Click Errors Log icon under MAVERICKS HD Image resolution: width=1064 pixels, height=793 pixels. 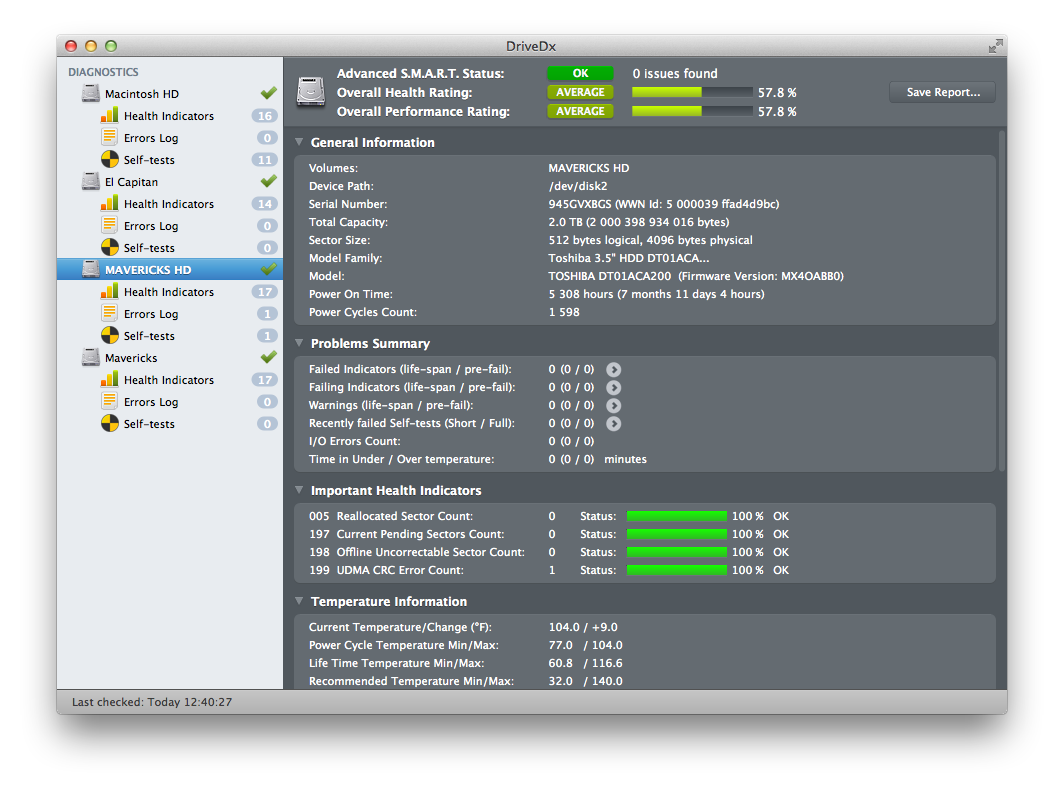coord(109,313)
